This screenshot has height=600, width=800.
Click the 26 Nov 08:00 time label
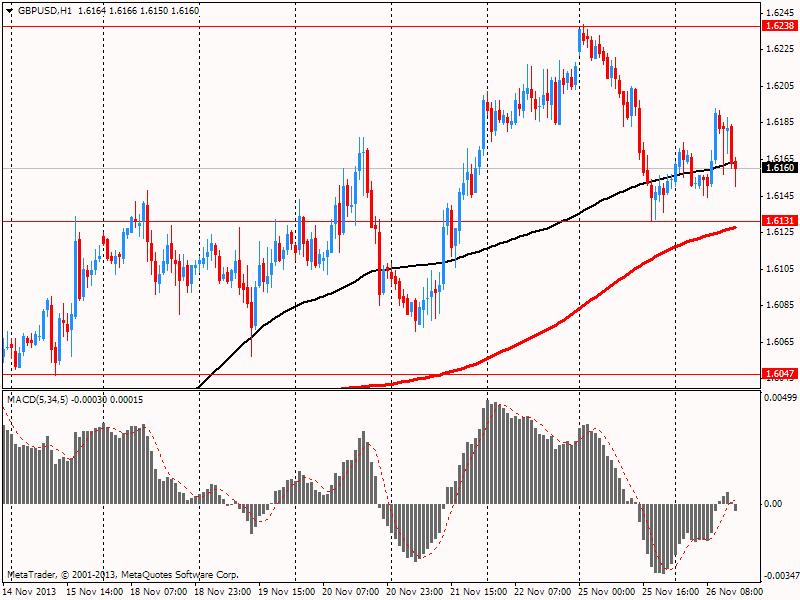point(735,592)
